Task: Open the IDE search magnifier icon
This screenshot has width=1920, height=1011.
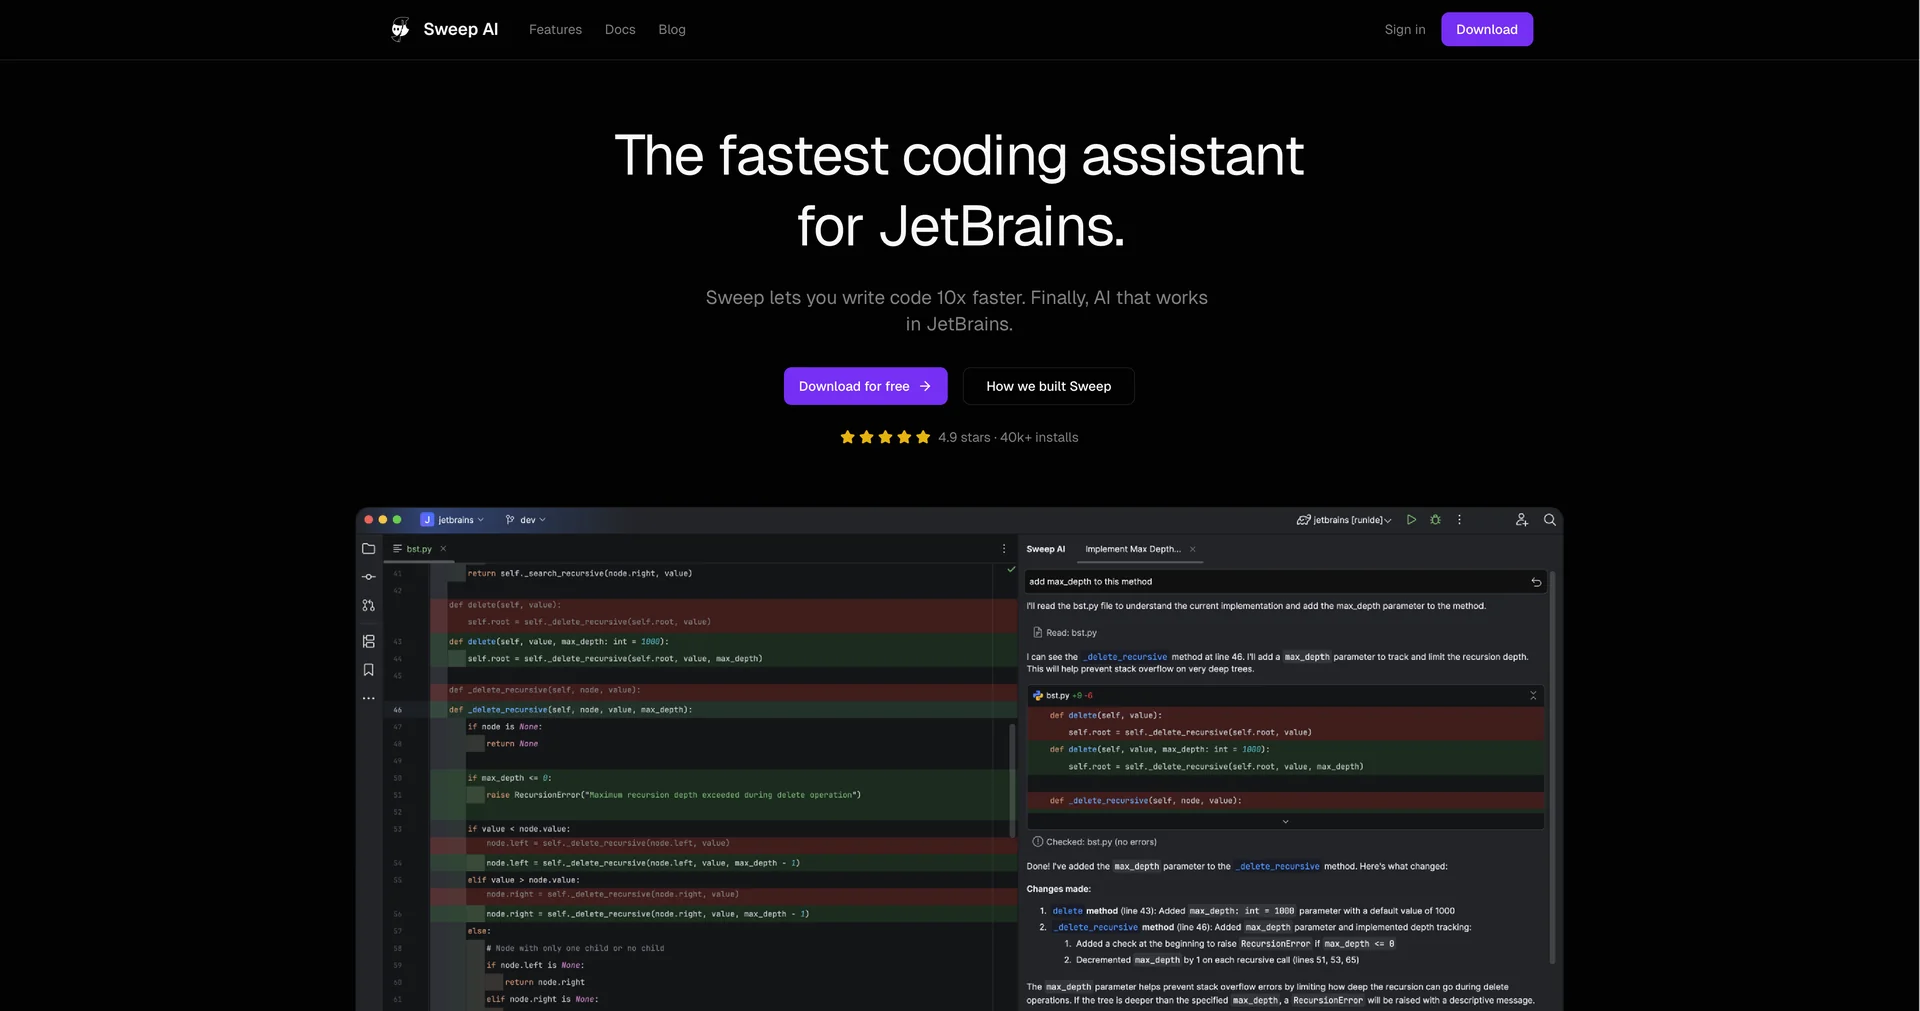Action: (x=1549, y=520)
